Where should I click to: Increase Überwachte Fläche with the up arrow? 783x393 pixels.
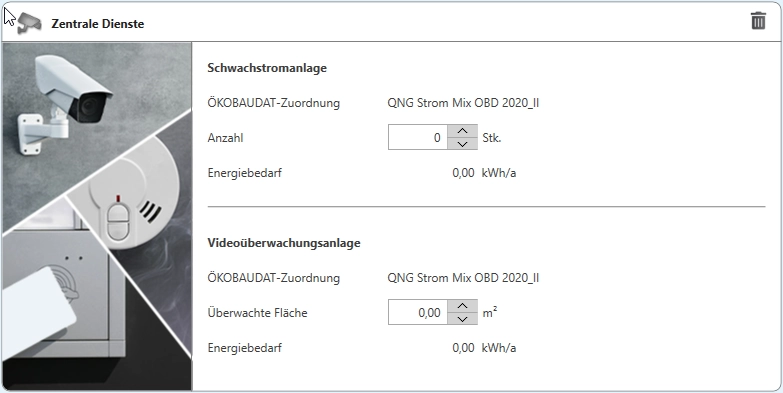pos(462,306)
